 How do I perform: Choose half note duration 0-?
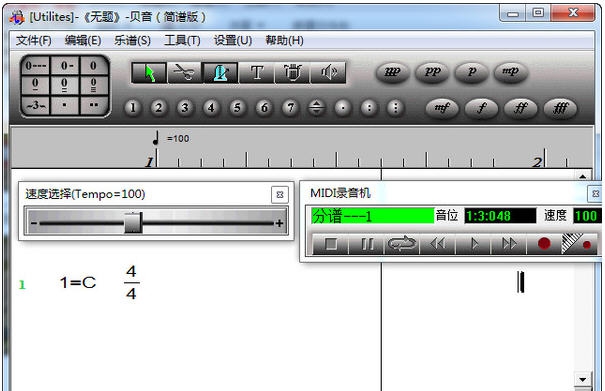(x=65, y=66)
